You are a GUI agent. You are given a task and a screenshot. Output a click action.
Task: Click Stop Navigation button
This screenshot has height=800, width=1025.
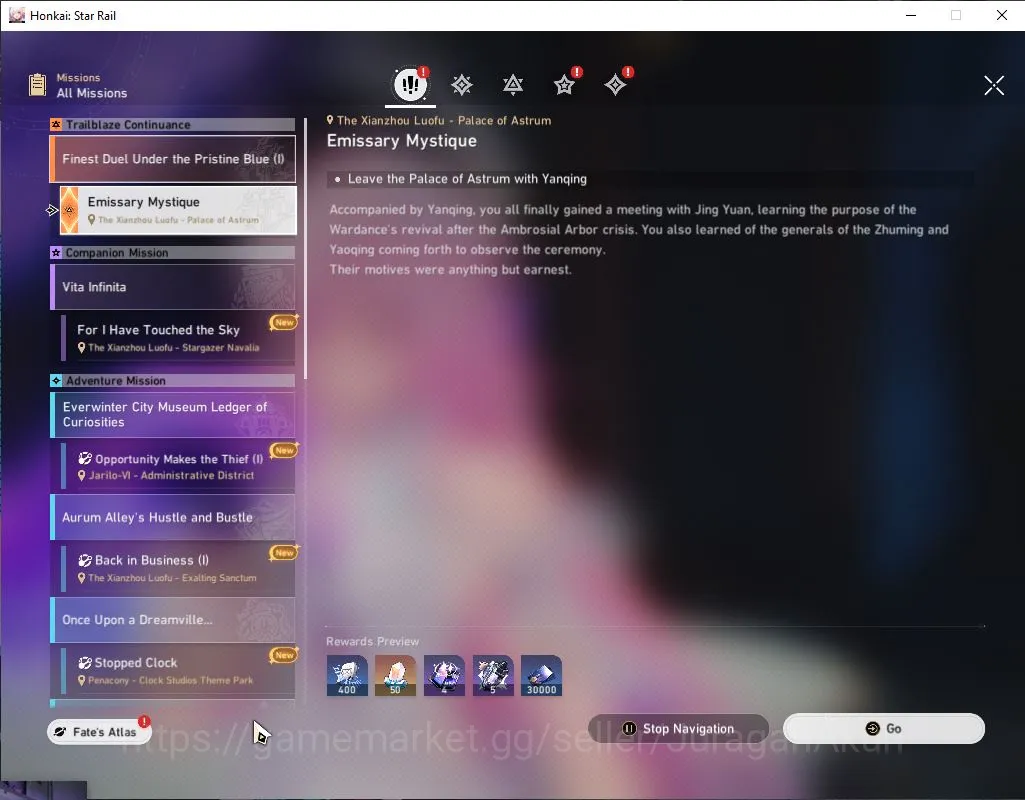pyautogui.click(x=679, y=728)
